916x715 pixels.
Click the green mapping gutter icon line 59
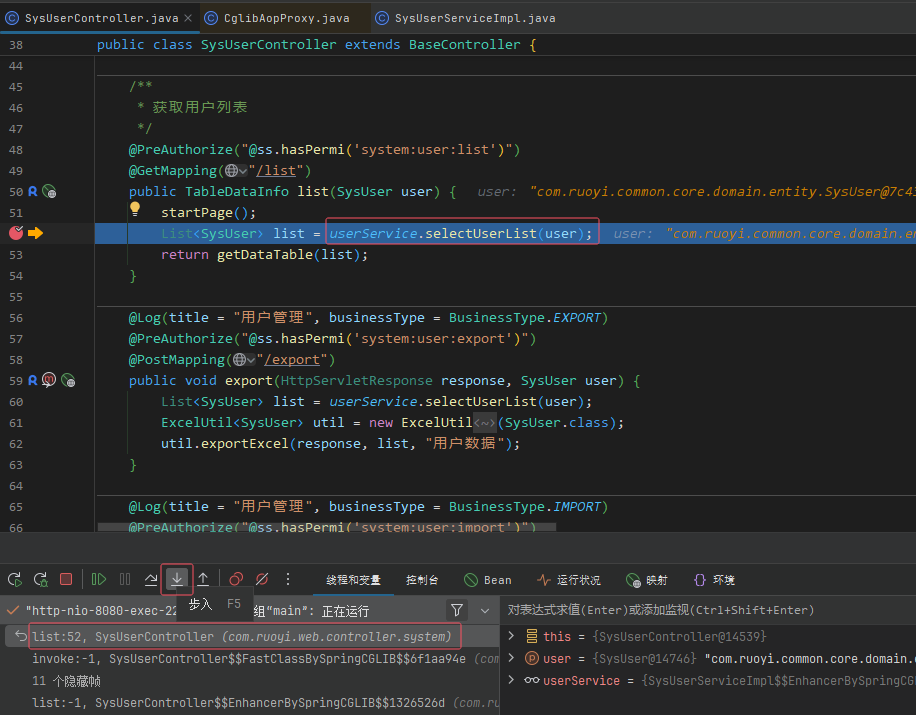click(68, 381)
